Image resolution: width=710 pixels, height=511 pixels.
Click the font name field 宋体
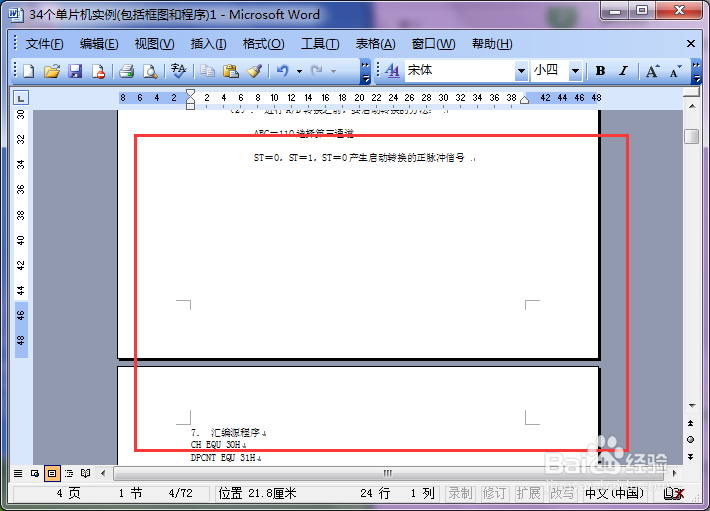[460, 71]
